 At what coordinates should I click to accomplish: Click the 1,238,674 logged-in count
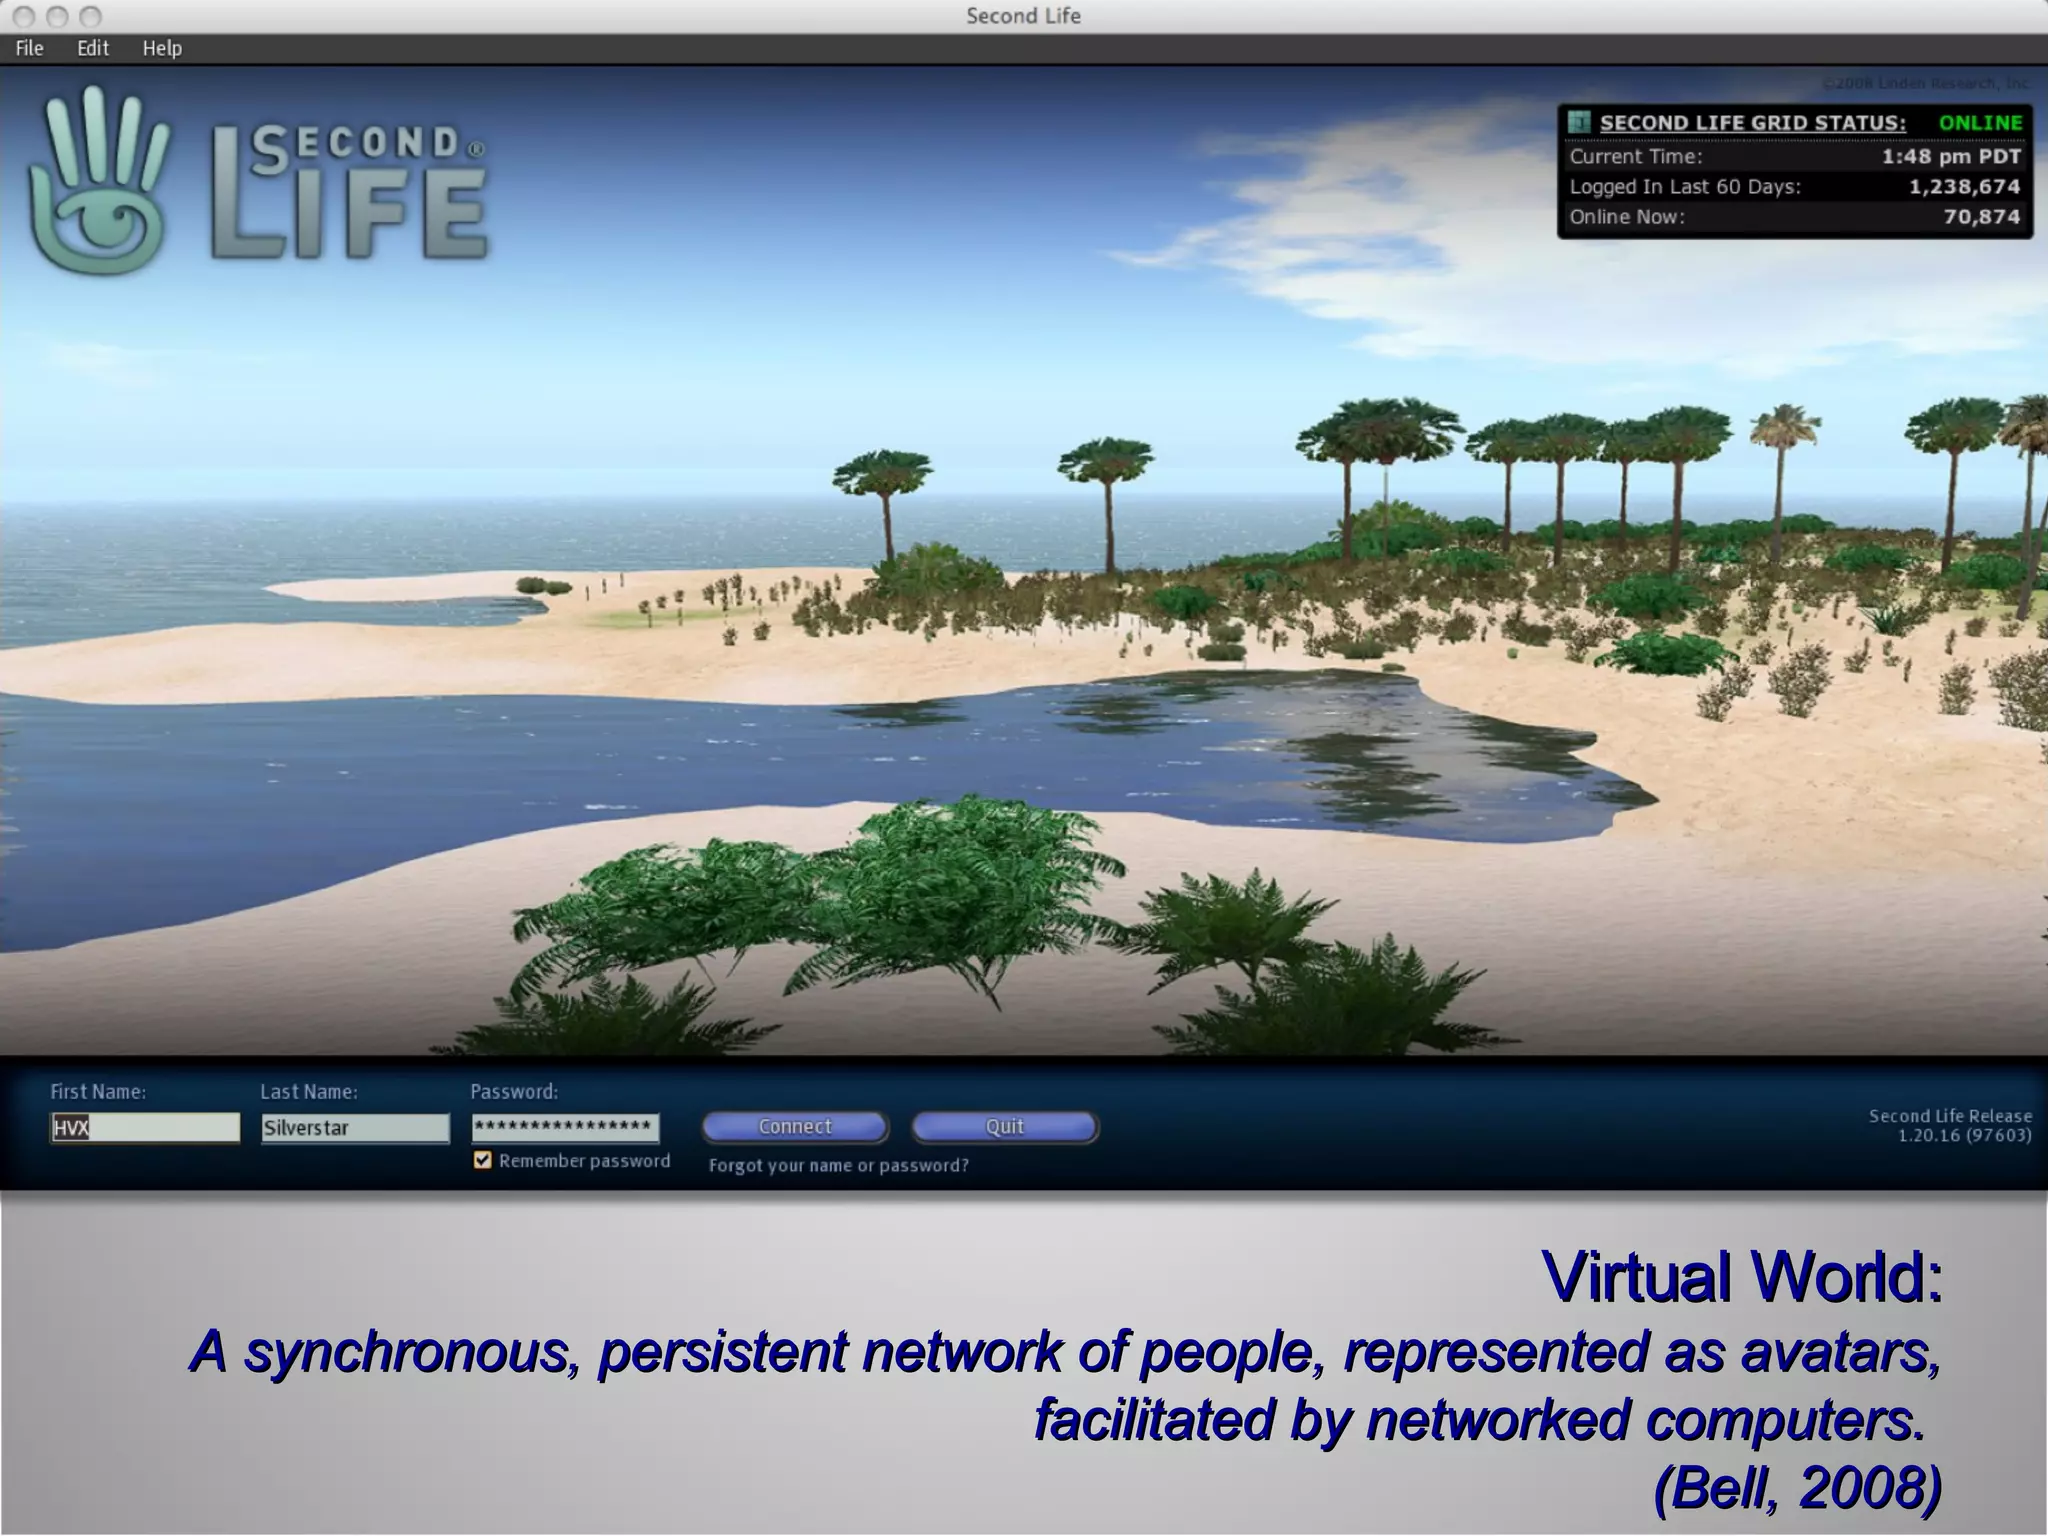[x=1964, y=187]
